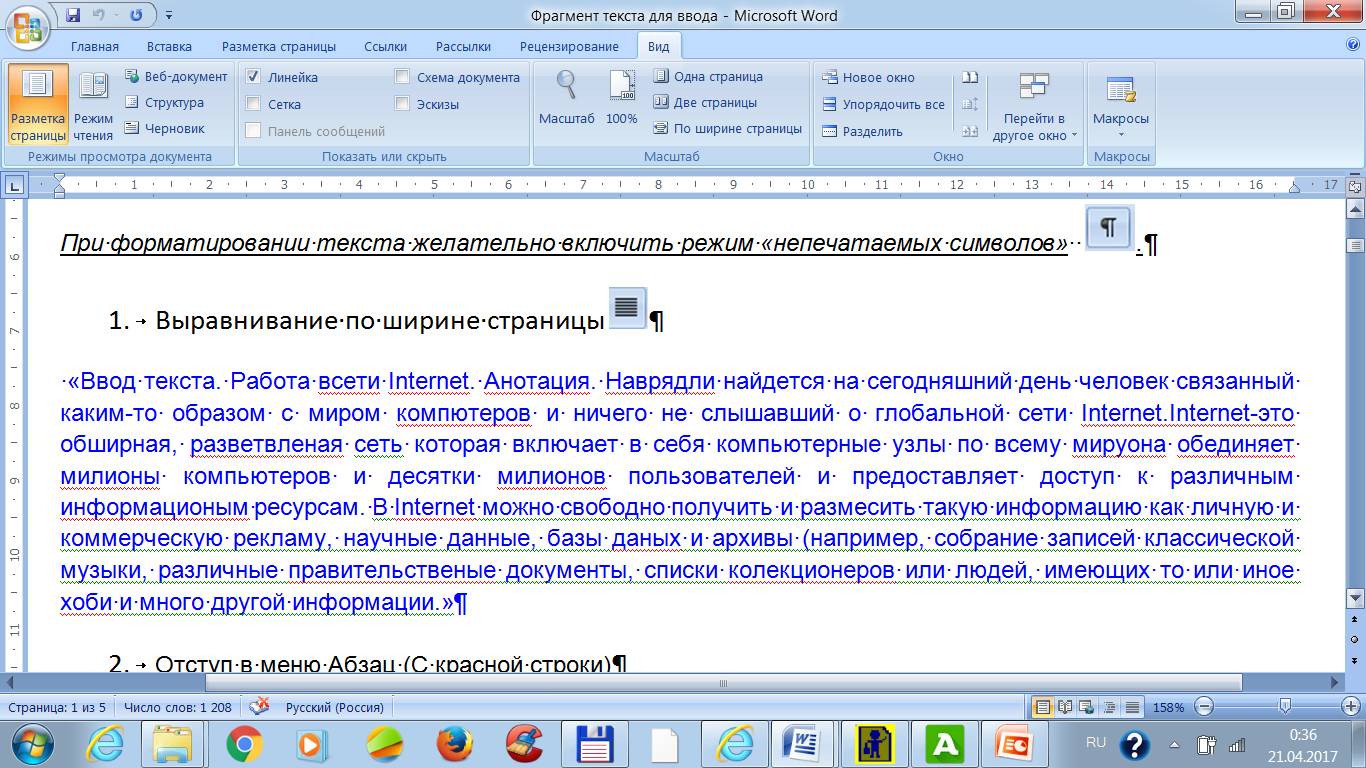Click Word icon in taskbar

tap(803, 744)
